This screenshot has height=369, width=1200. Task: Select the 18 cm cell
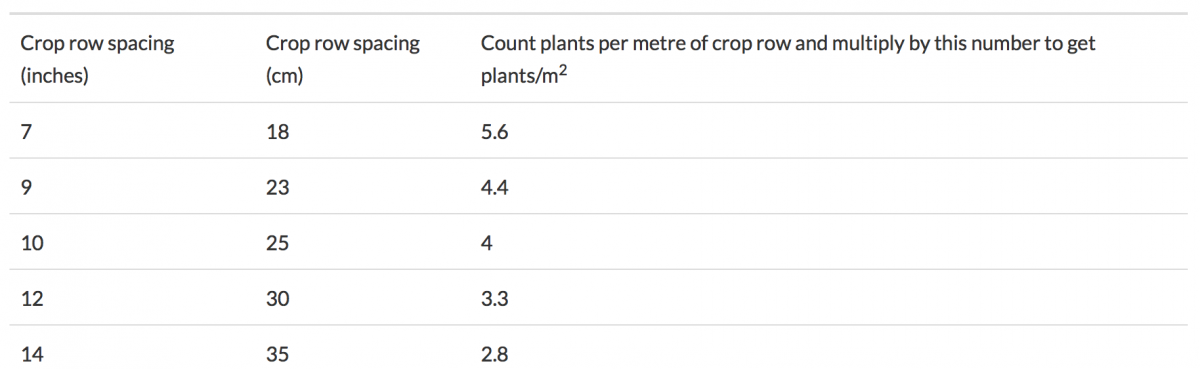click(277, 131)
